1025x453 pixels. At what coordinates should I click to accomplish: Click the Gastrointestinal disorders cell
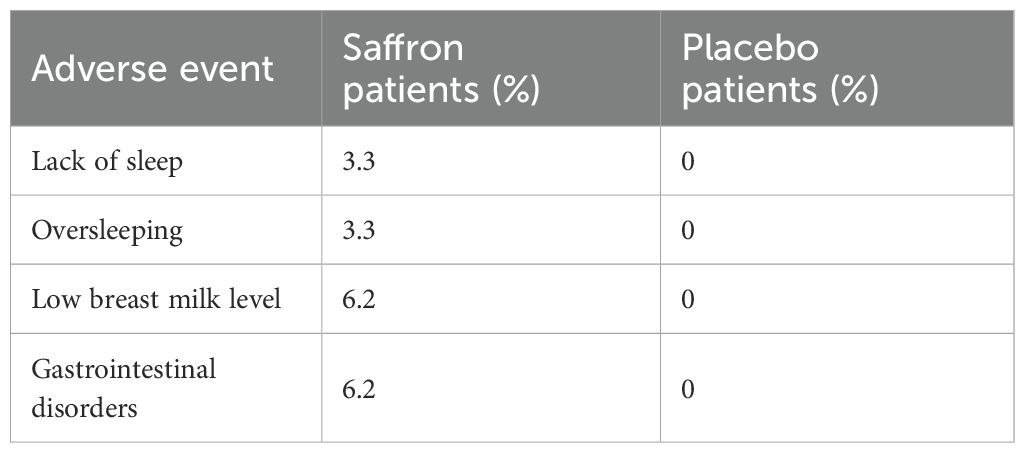click(124, 388)
